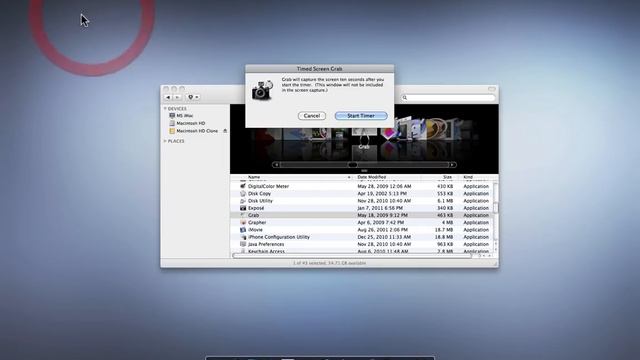Image resolution: width=640 pixels, height=360 pixels.
Task: Open the Finder Action gear menu
Action: click(x=193, y=97)
